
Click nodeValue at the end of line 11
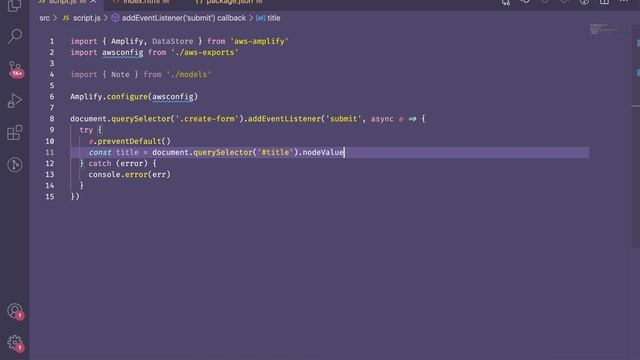click(x=323, y=152)
